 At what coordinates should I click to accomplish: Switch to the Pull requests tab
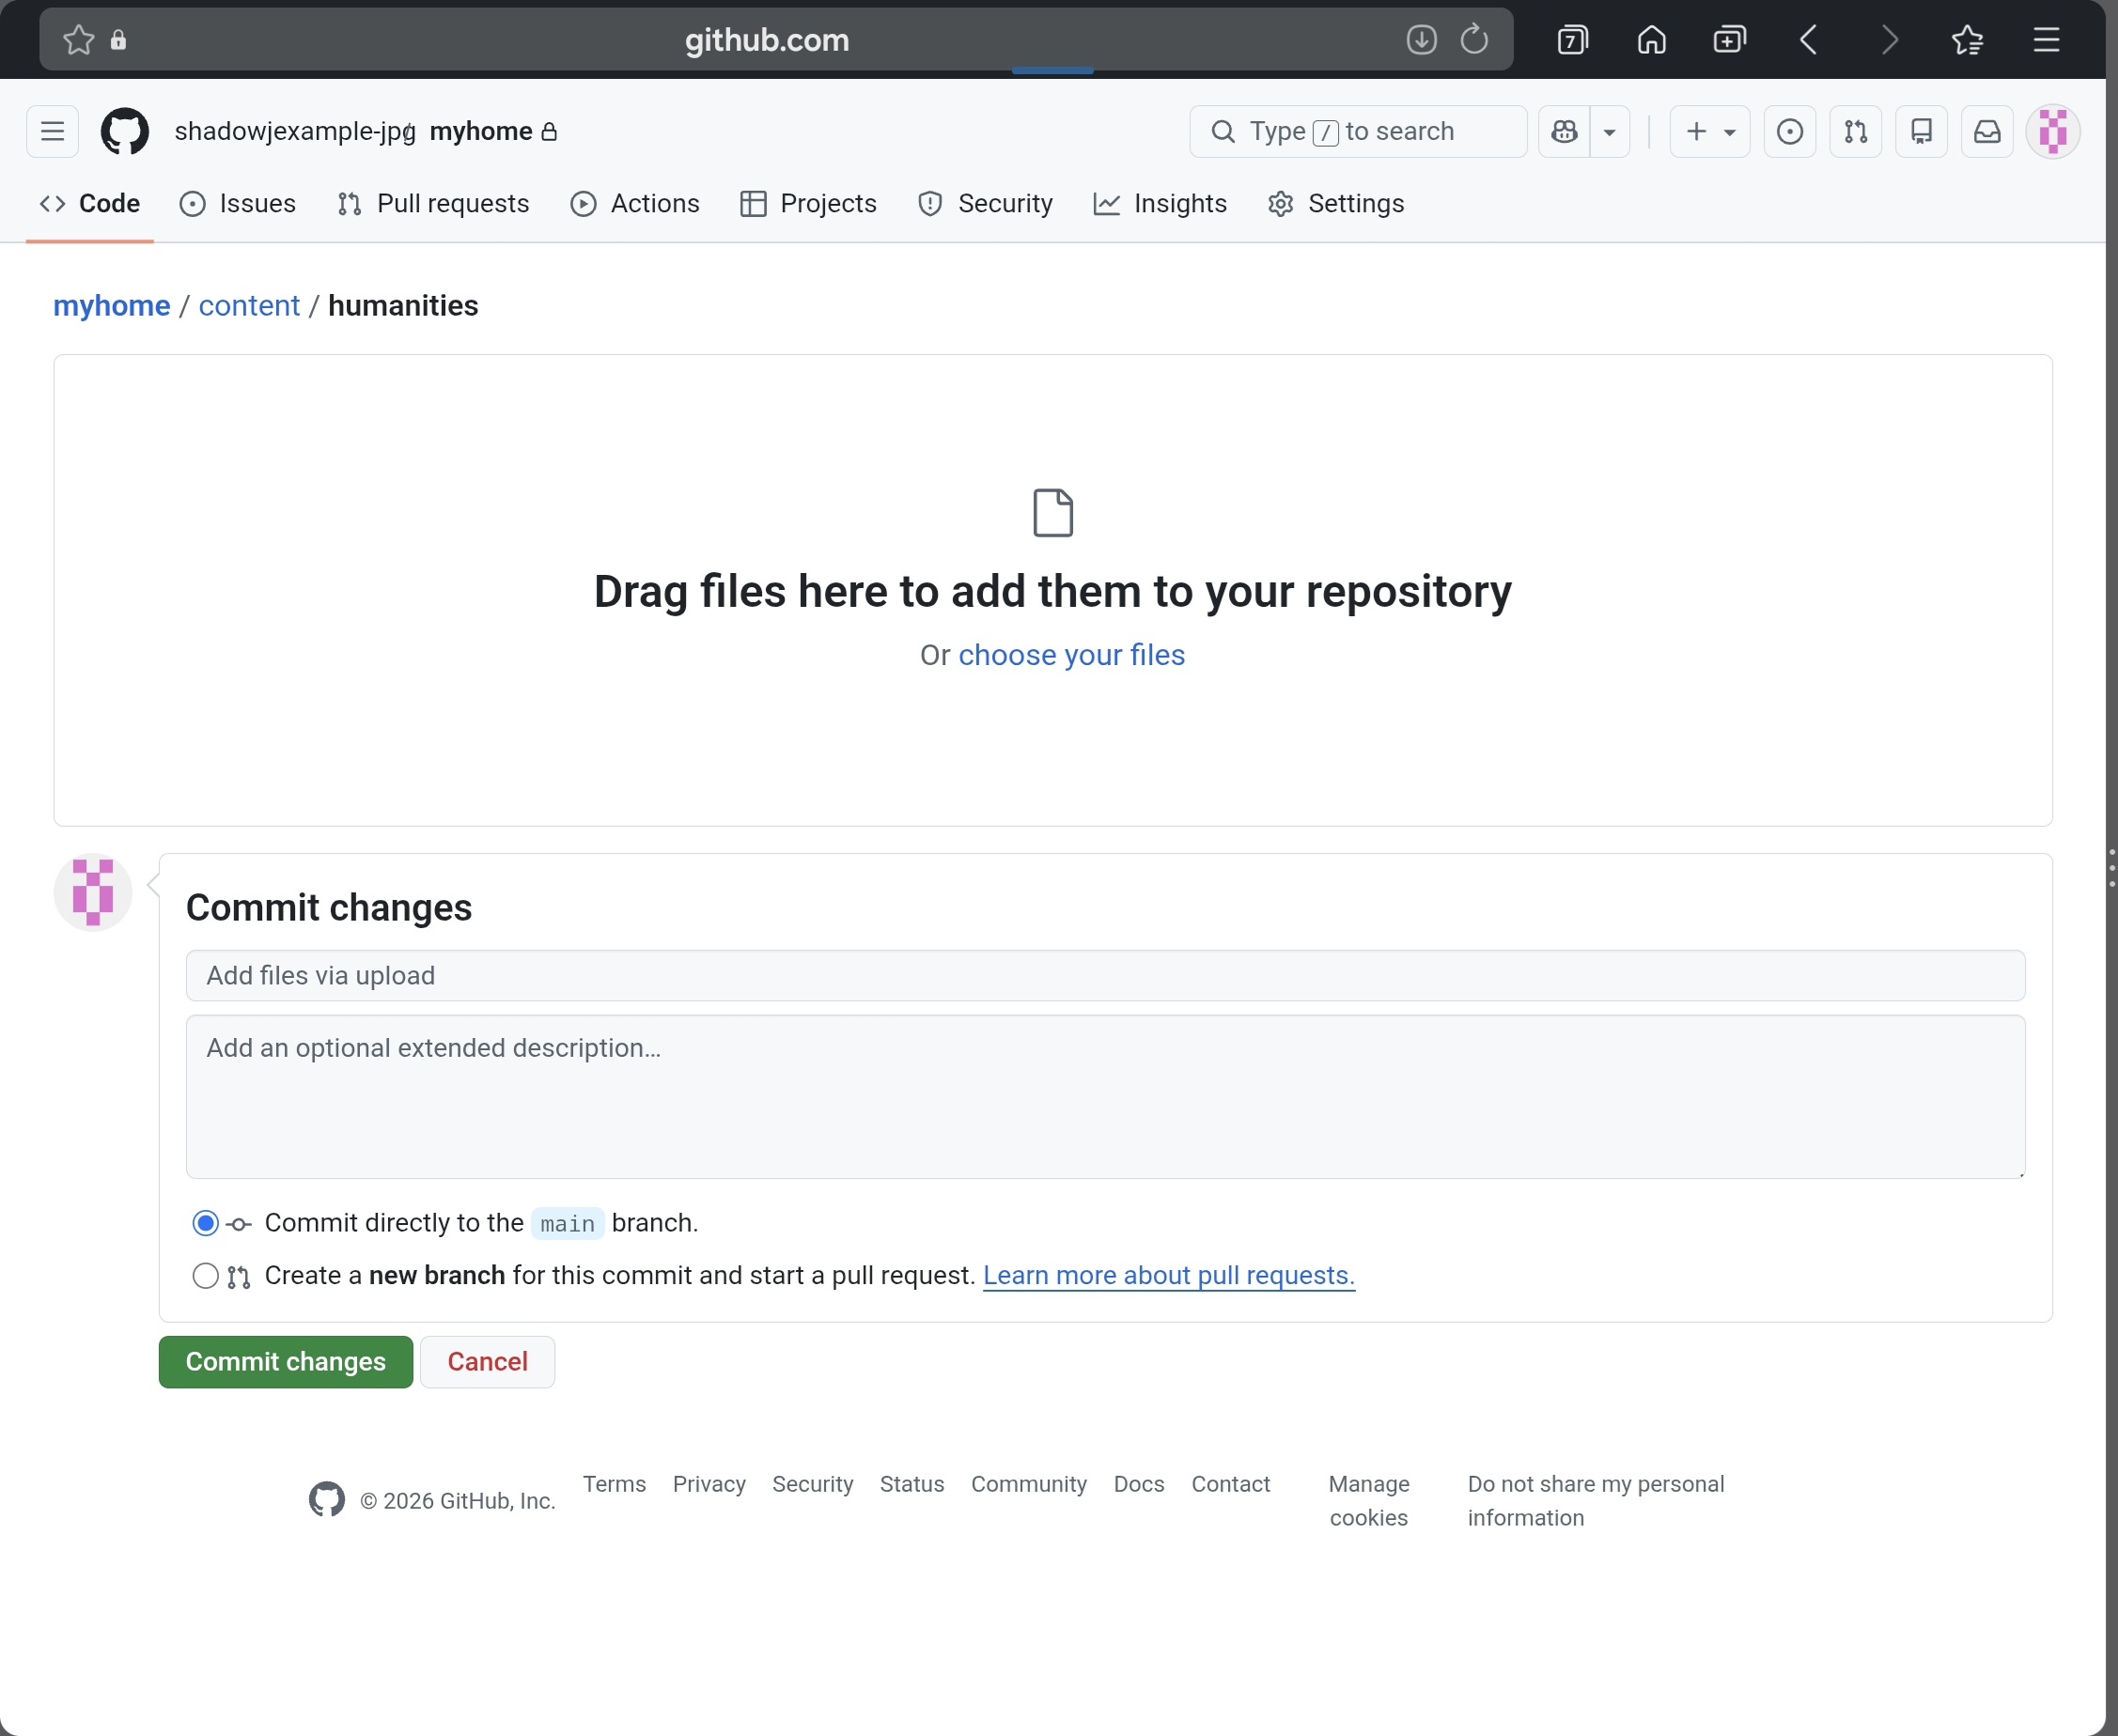pos(433,204)
